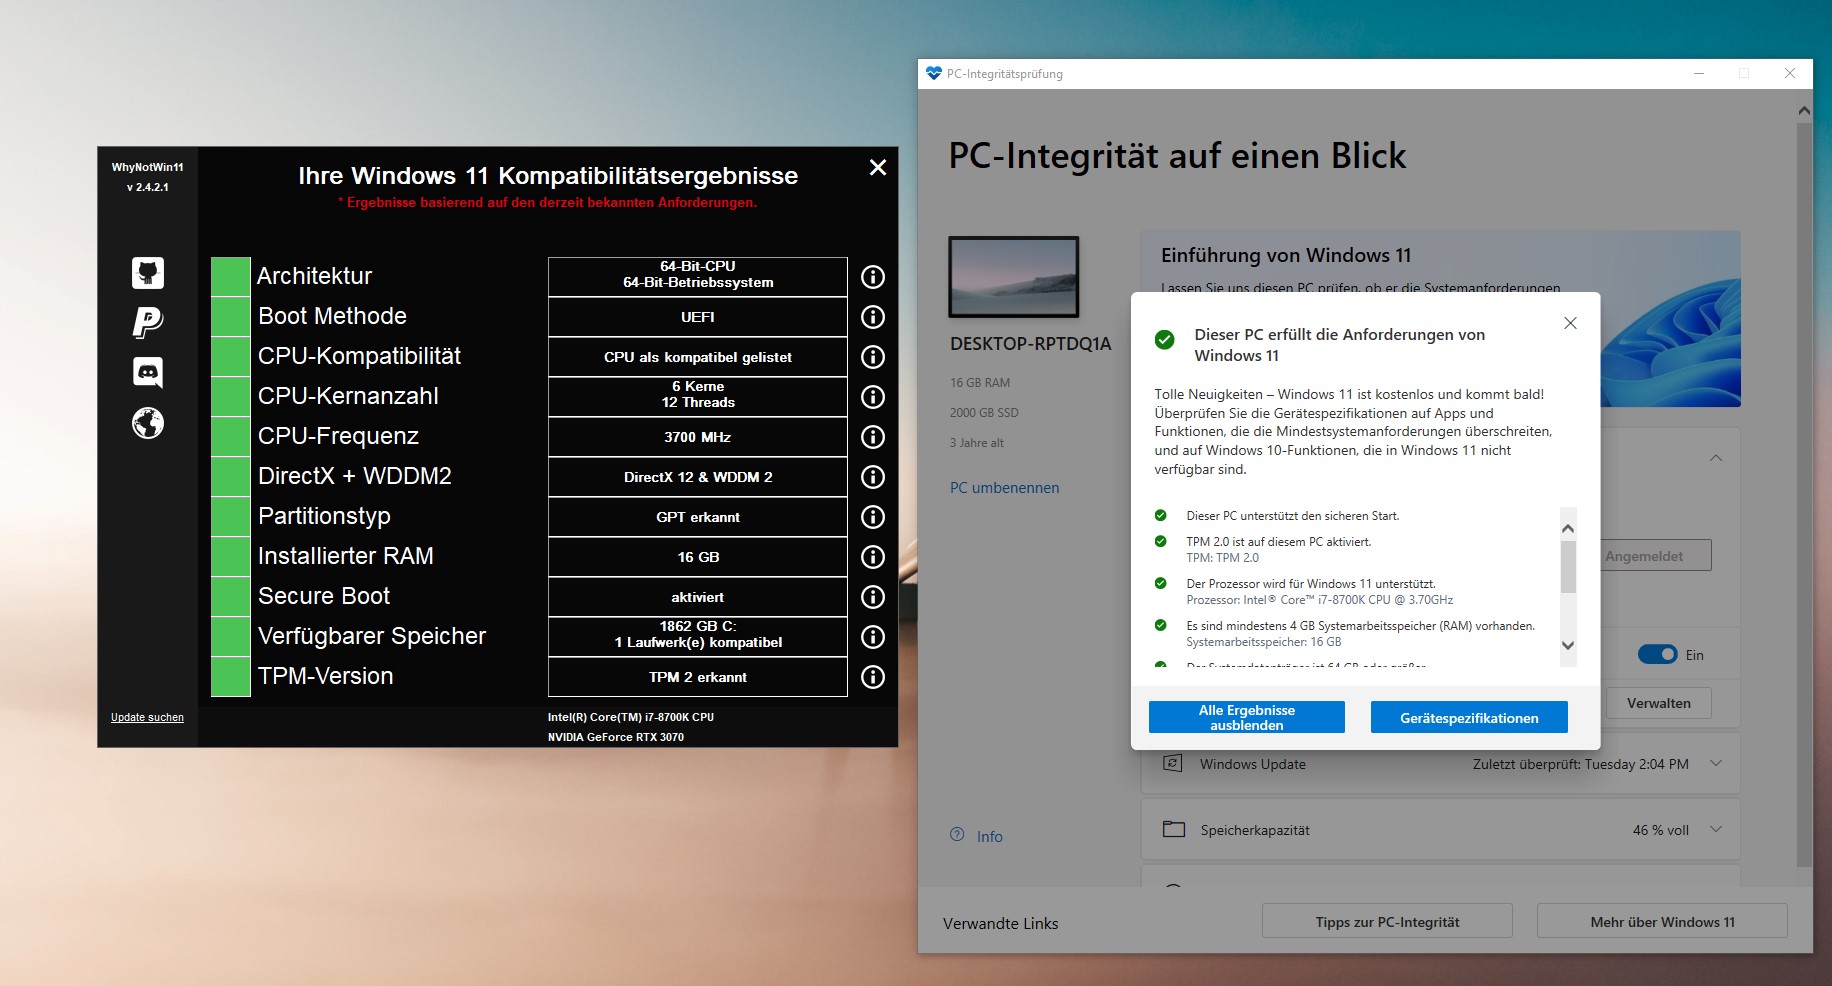The width and height of the screenshot is (1832, 986).
Task: Open the website globe icon in WhyNotWin11
Action: click(x=148, y=423)
